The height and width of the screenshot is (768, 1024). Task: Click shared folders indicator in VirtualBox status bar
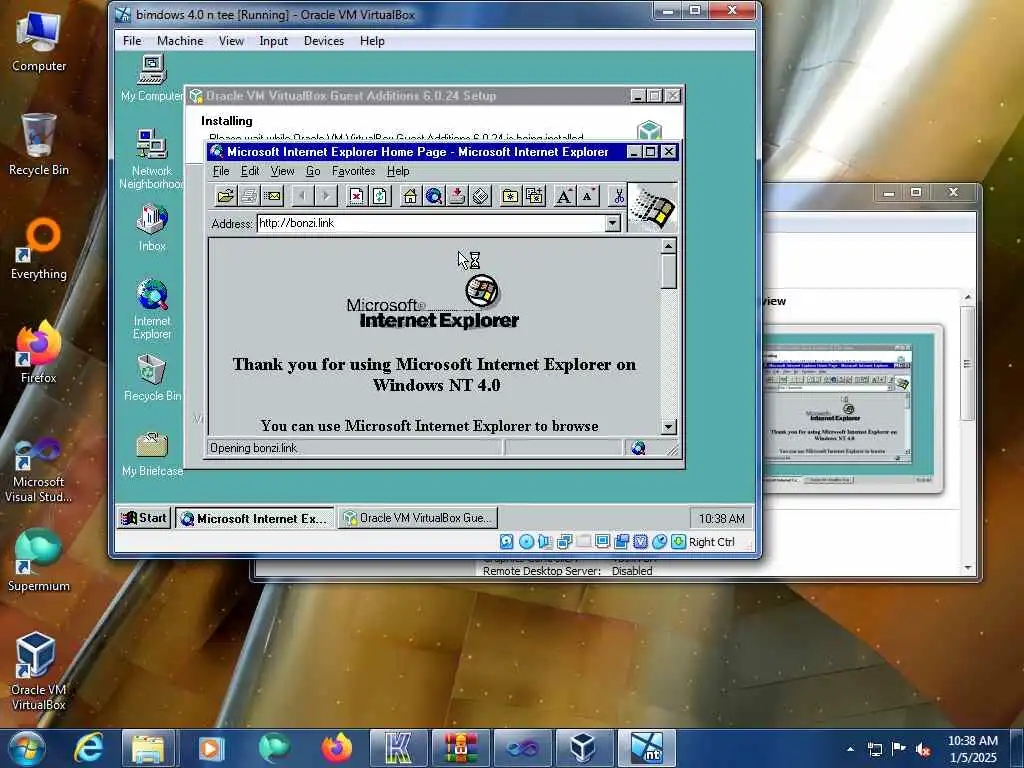(x=583, y=541)
